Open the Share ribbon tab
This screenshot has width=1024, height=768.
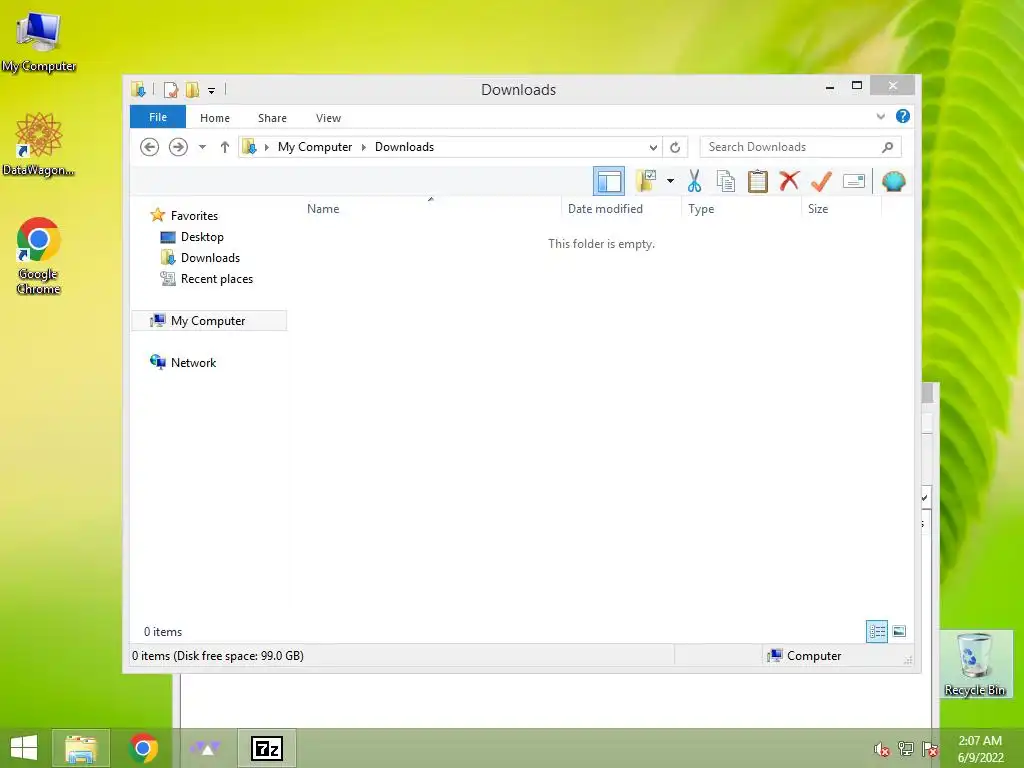pyautogui.click(x=272, y=118)
